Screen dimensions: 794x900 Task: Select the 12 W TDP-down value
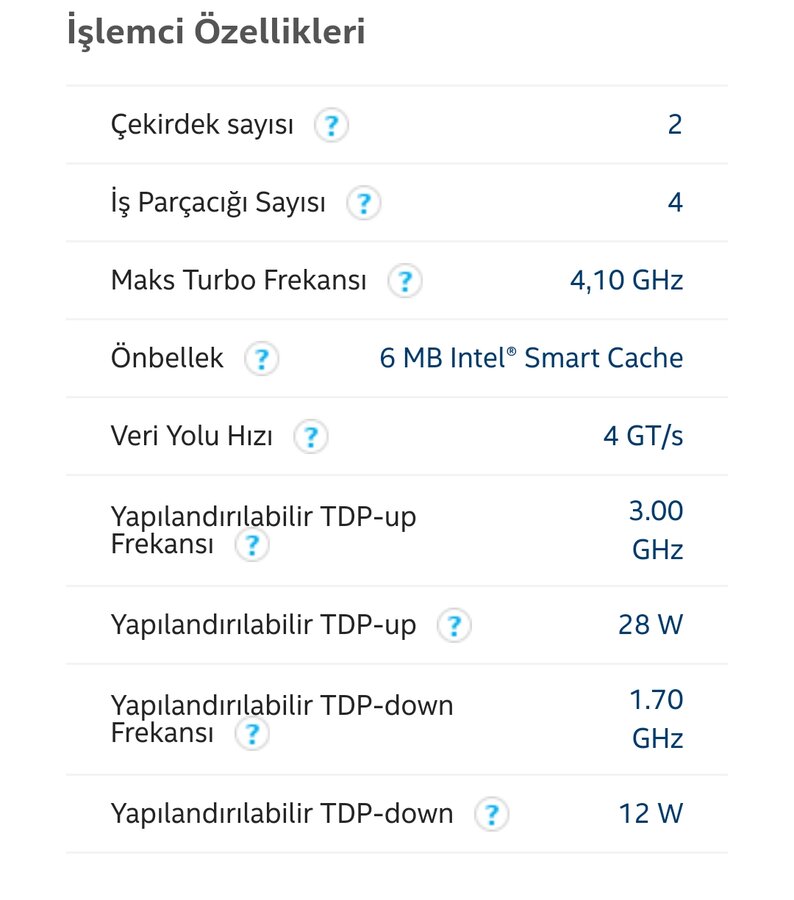pyautogui.click(x=650, y=814)
